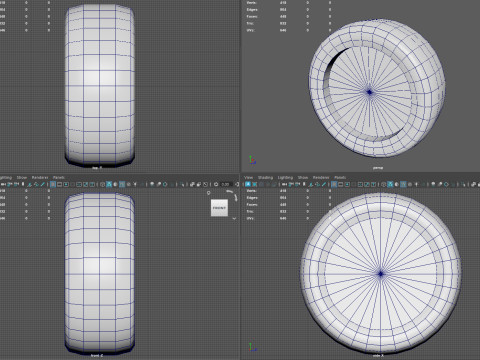The image size is (480, 360).
Task: Click Lock Camera icon in front panel toolbar
Action: (x=10, y=184)
